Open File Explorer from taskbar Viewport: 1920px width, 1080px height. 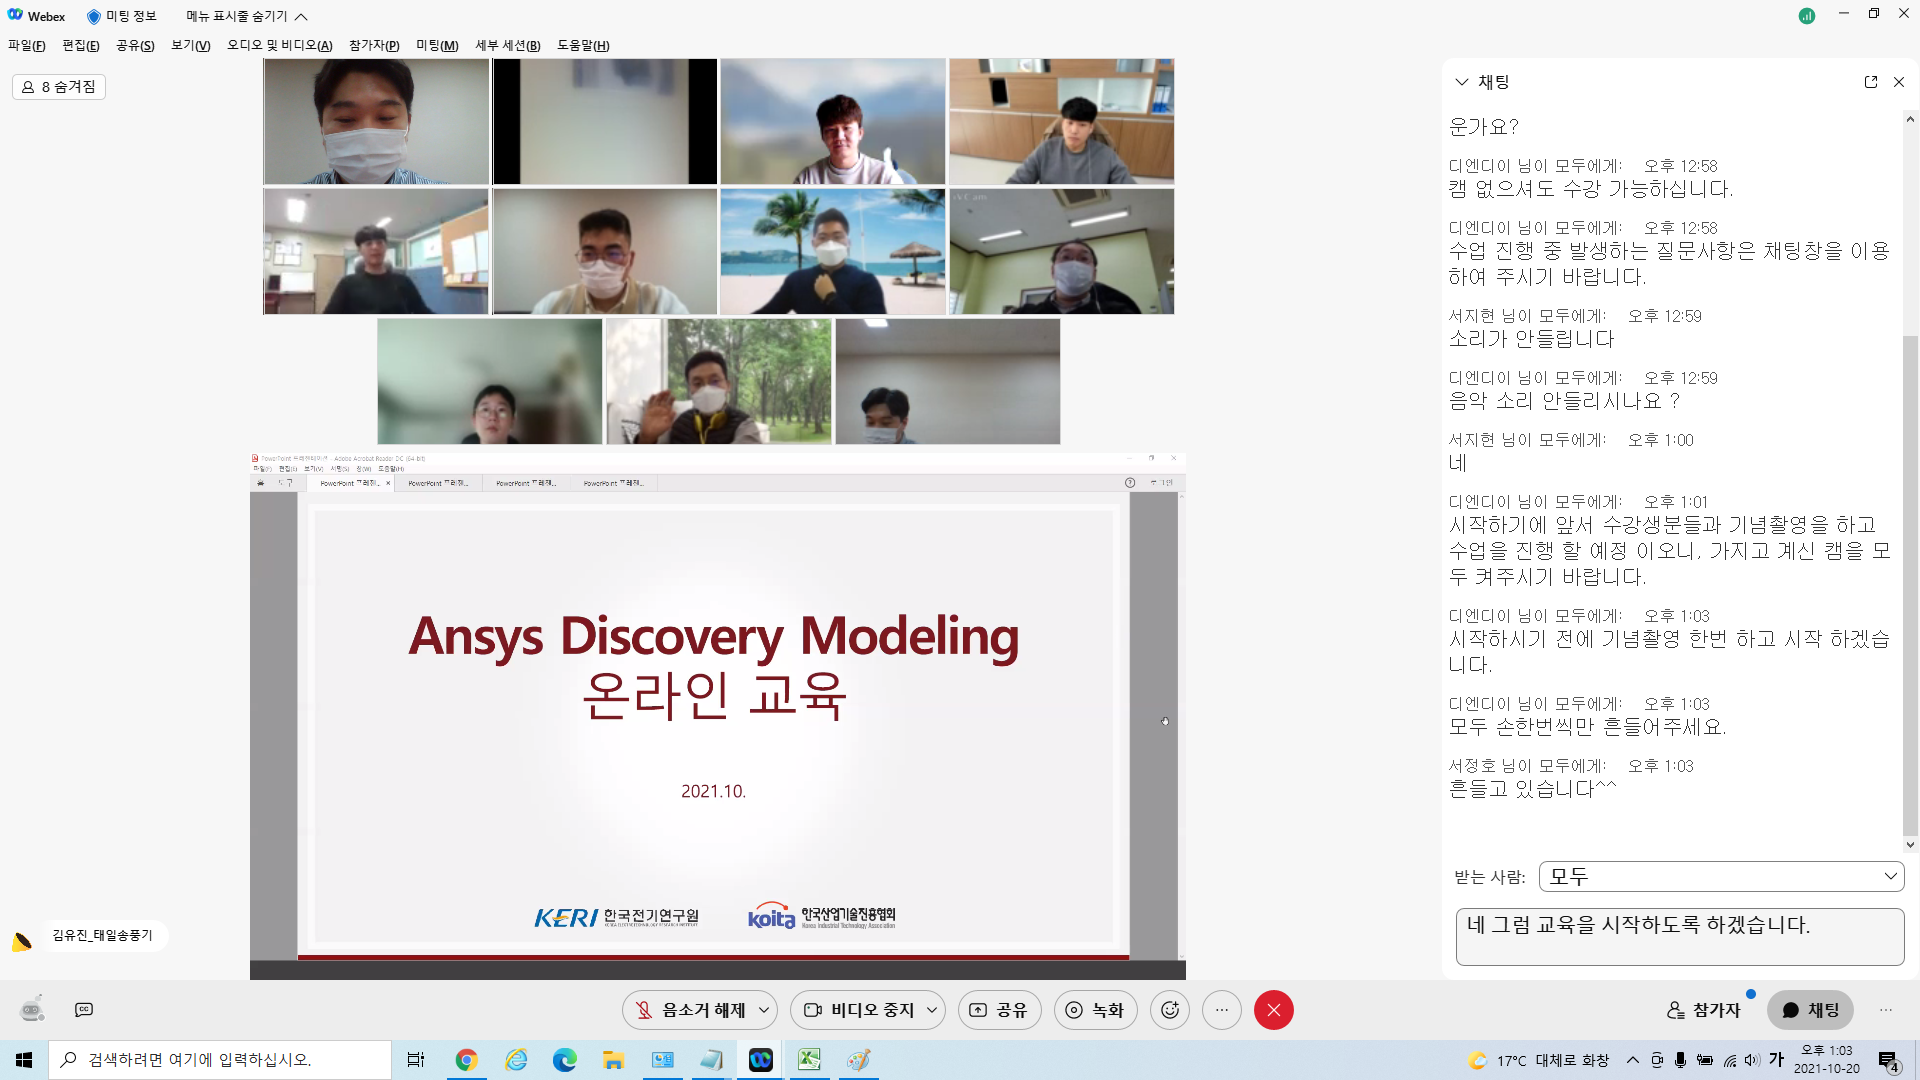coord(613,1060)
